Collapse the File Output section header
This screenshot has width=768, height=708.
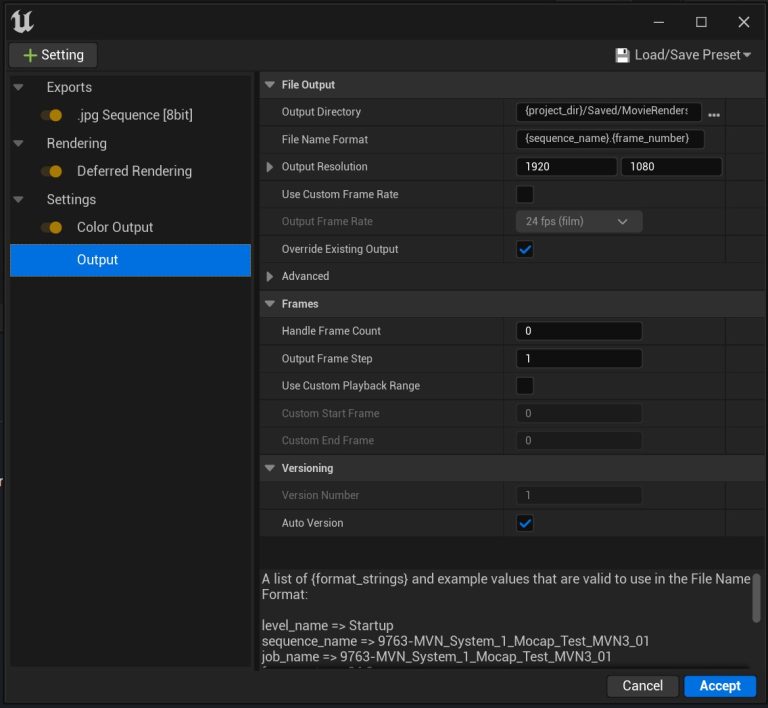pyautogui.click(x=270, y=85)
